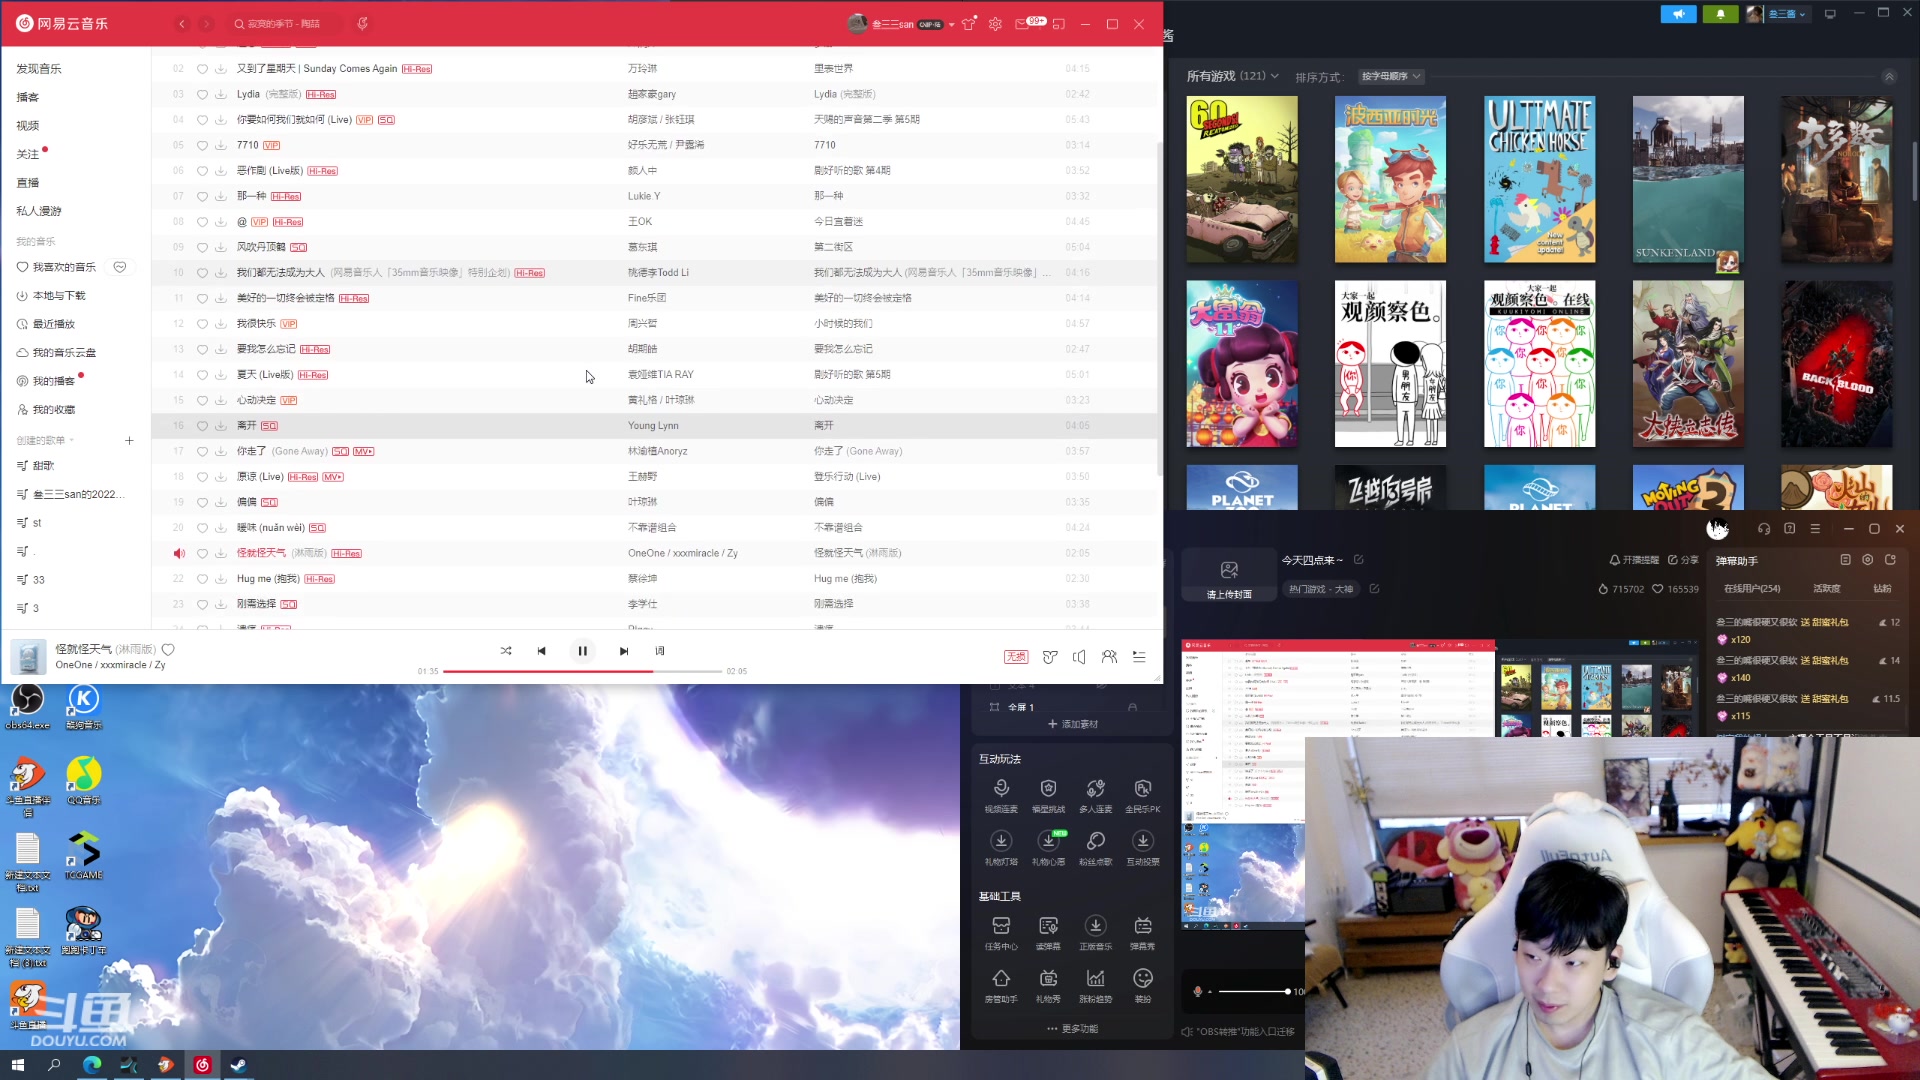
Task: Click 添加素材 add material button
Action: [1072, 724]
